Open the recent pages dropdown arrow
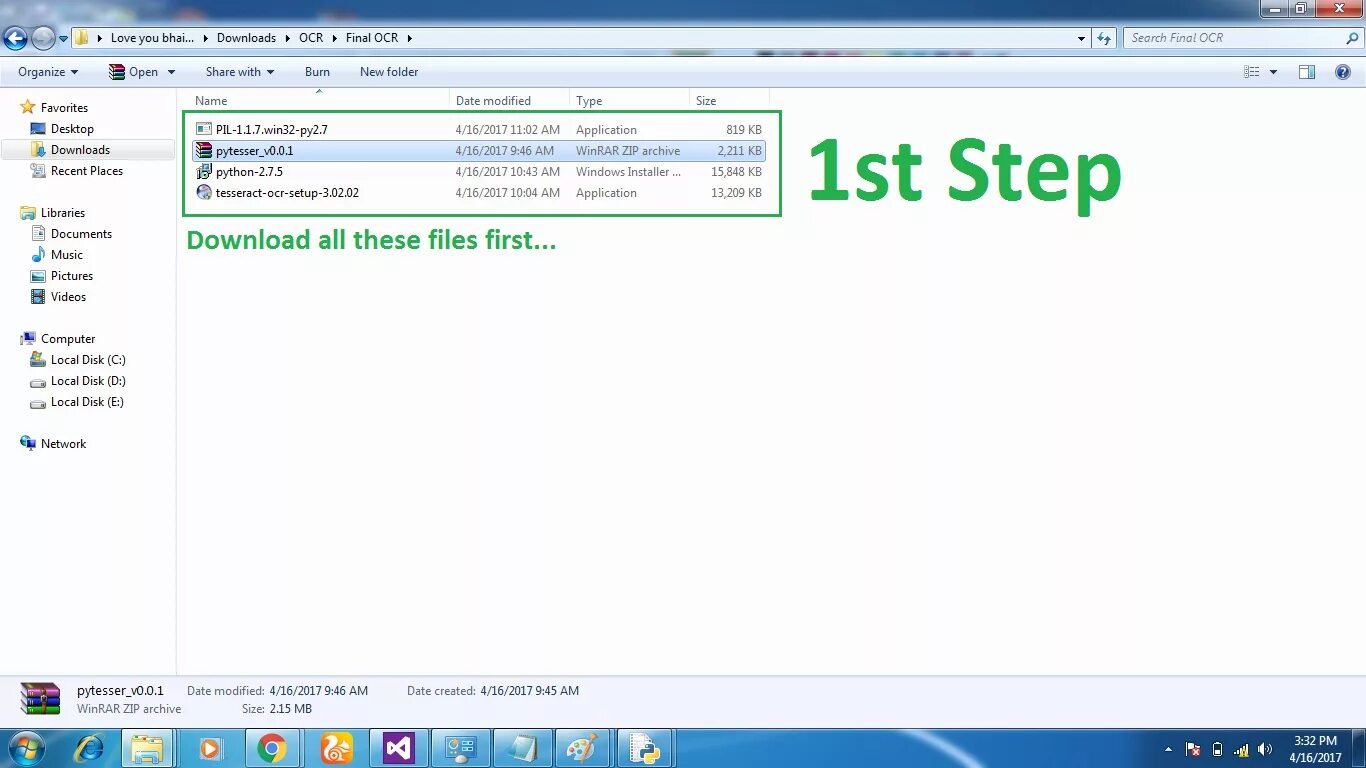Screen dimensions: 1366x768 (63, 39)
